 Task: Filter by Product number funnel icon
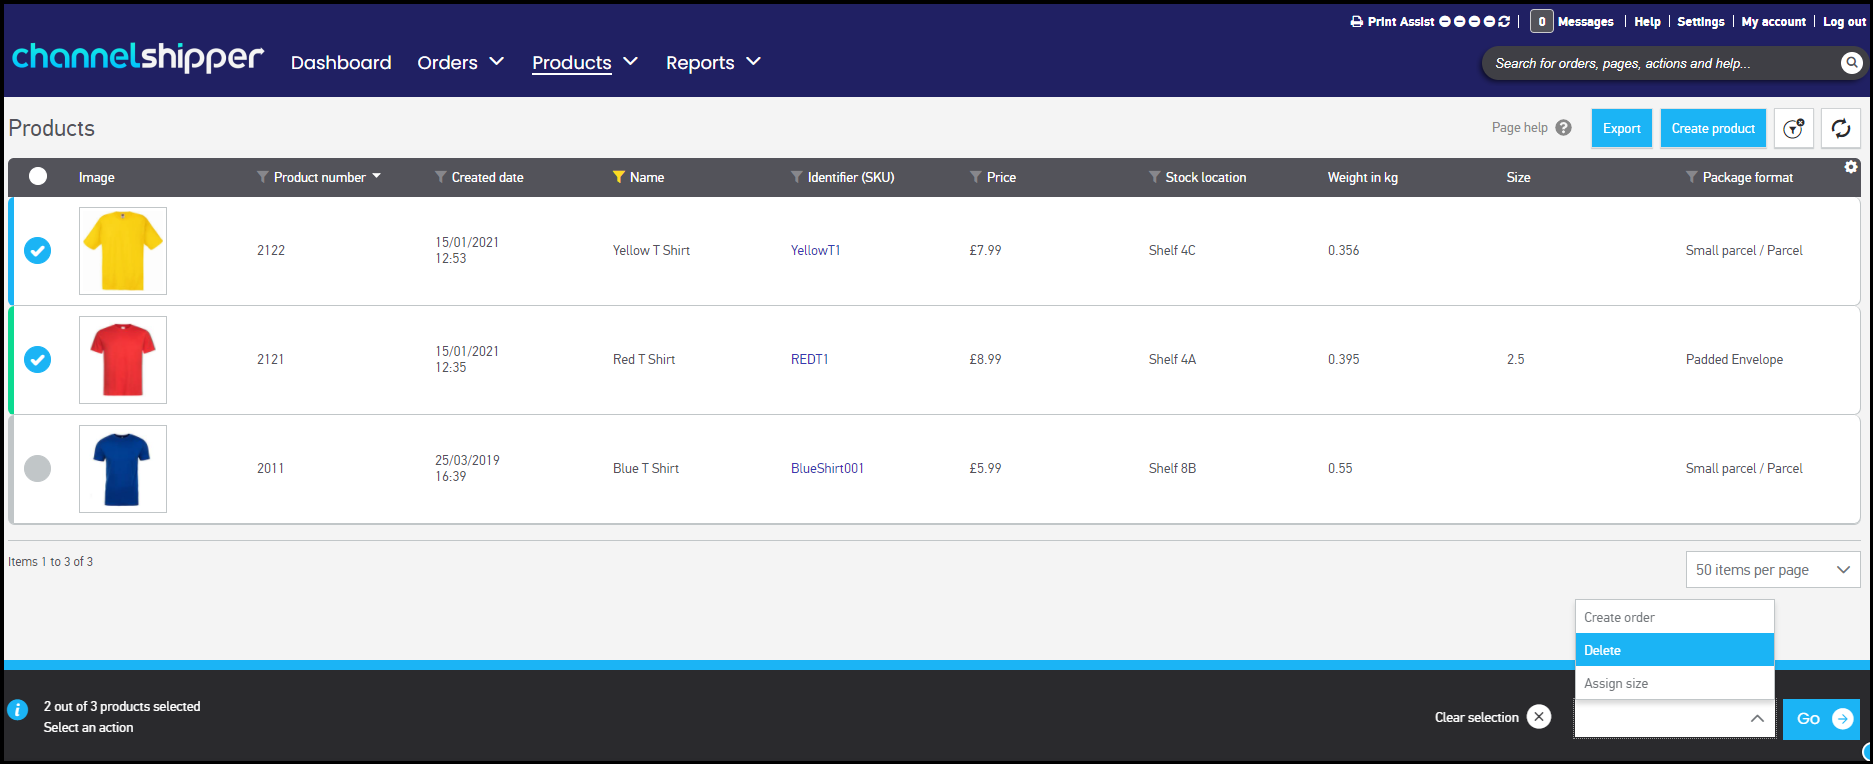click(263, 177)
